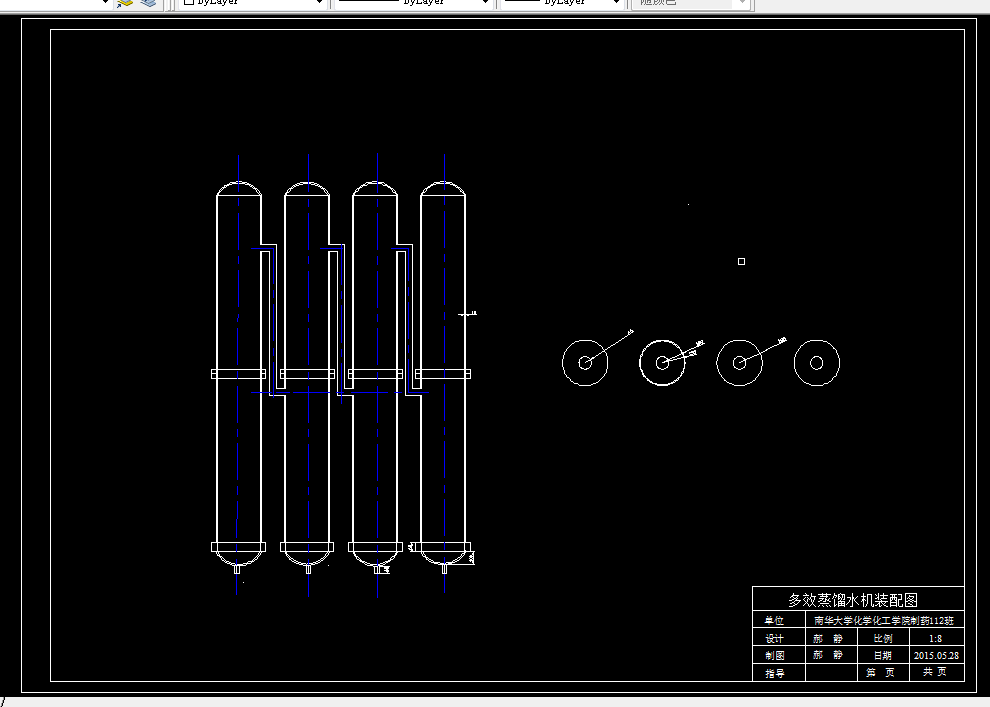This screenshot has height=707, width=990.
Task: Open the color ByLayer dropdown
Action: point(253,3)
